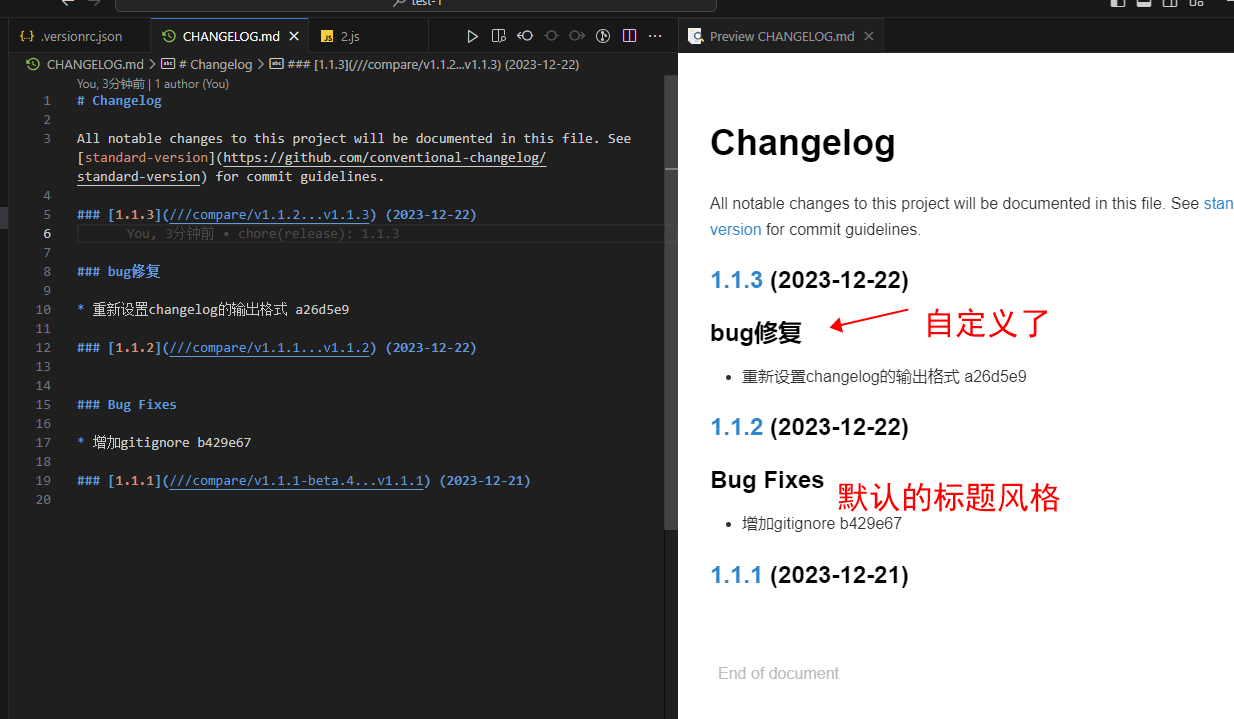
Task: Toggle GitLens file blame annotations icon
Action: 603,36
